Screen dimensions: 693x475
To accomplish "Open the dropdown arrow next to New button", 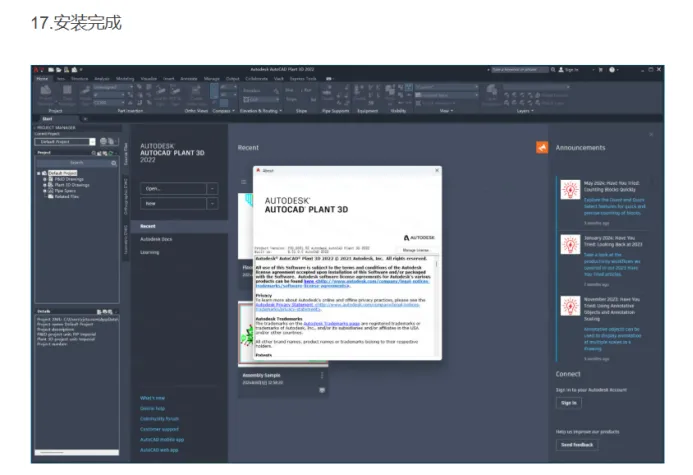I will click(212, 204).
